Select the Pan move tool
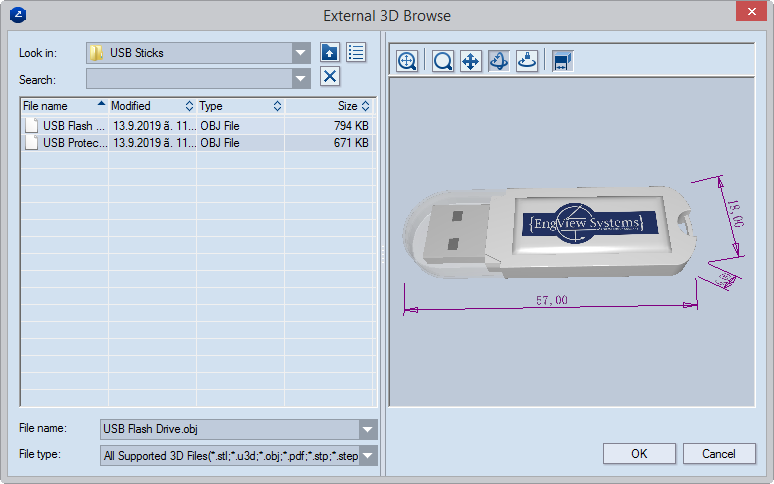 [471, 61]
